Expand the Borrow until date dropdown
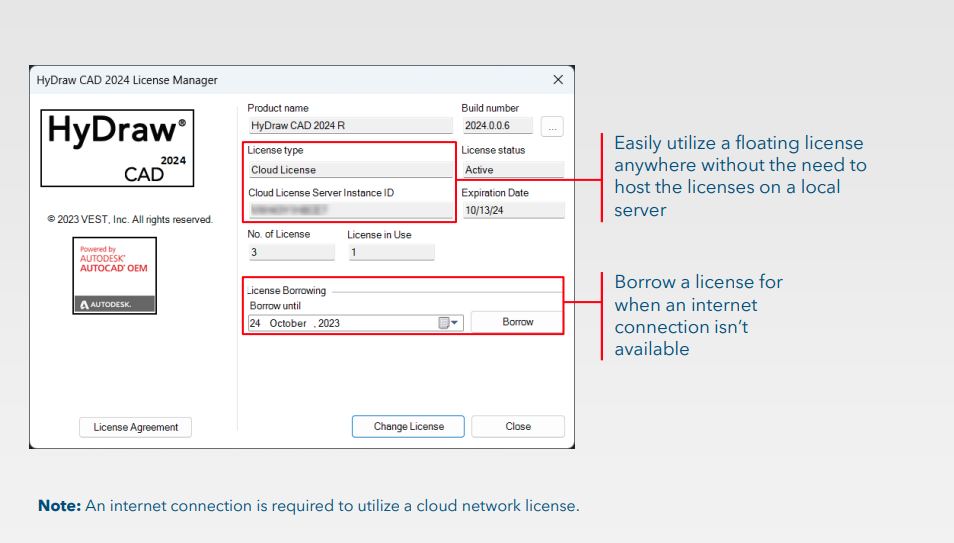 (449, 323)
